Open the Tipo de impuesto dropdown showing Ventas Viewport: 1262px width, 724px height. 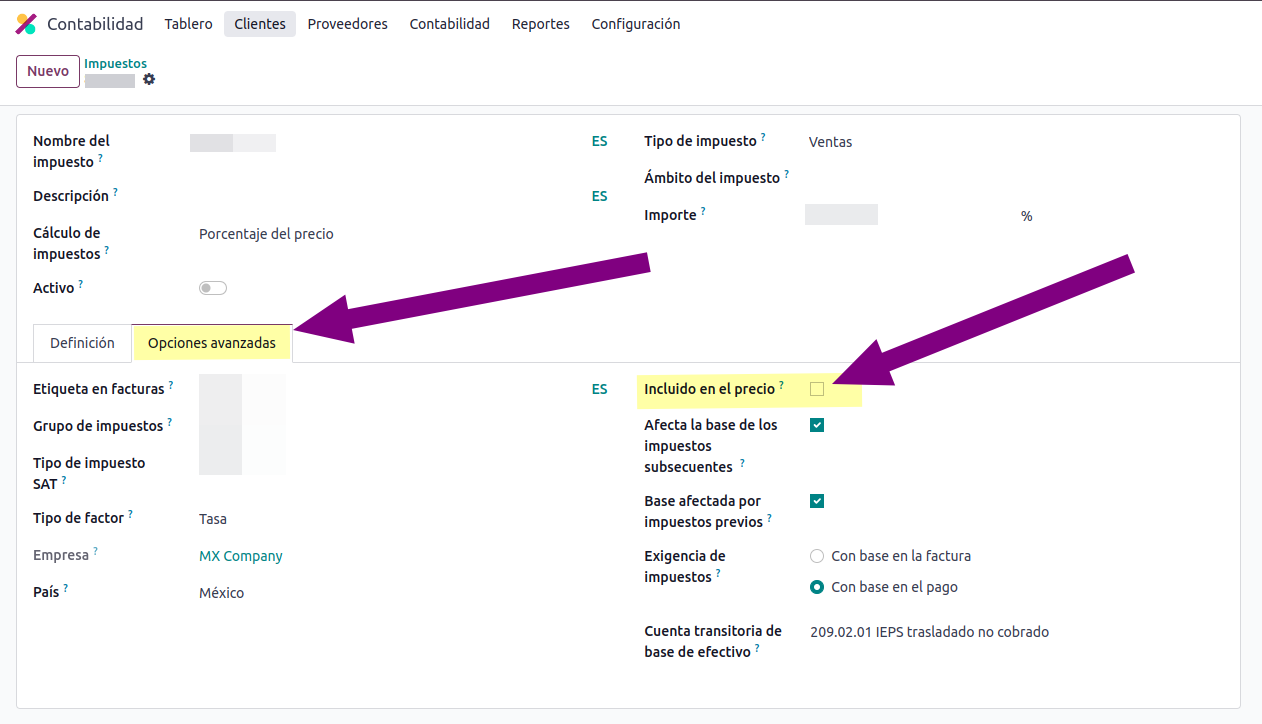(x=900, y=142)
